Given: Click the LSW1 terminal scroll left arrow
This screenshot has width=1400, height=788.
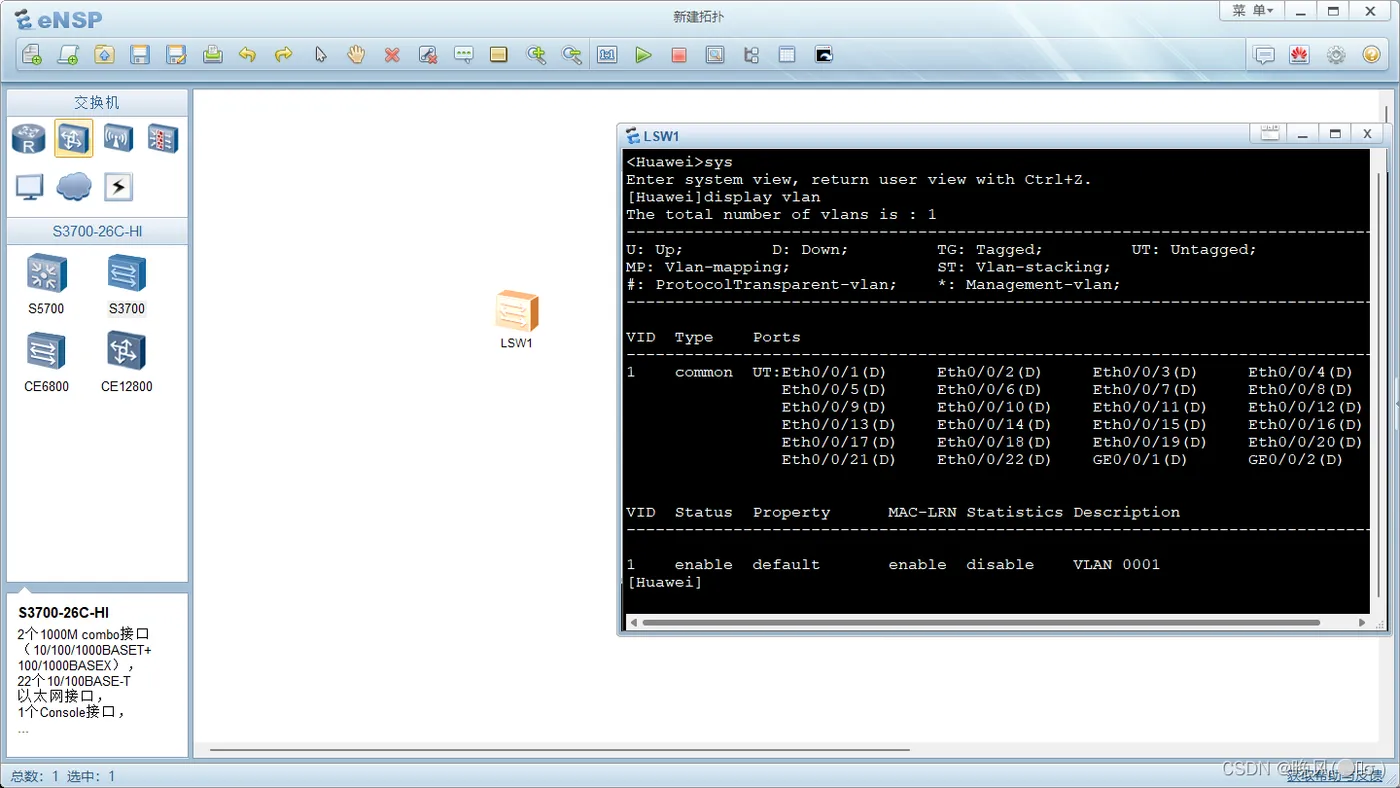Looking at the screenshot, I should click(632, 622).
